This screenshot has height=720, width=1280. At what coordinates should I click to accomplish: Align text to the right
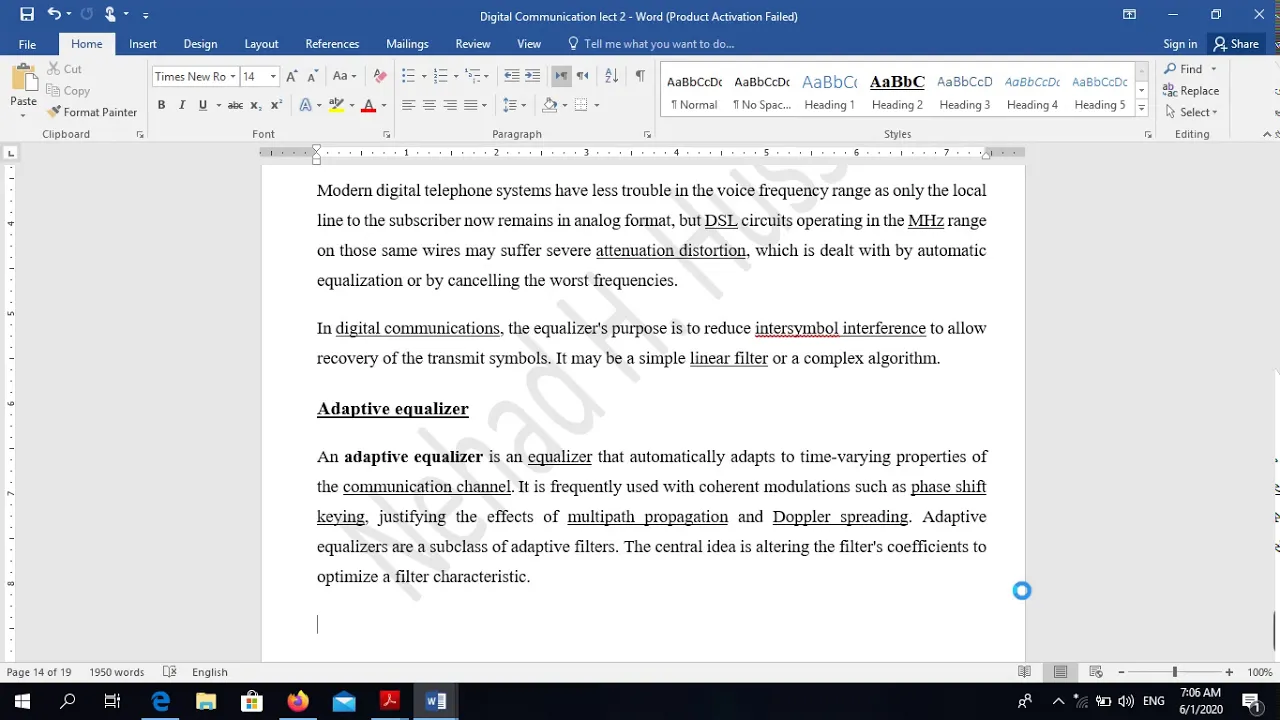[450, 105]
